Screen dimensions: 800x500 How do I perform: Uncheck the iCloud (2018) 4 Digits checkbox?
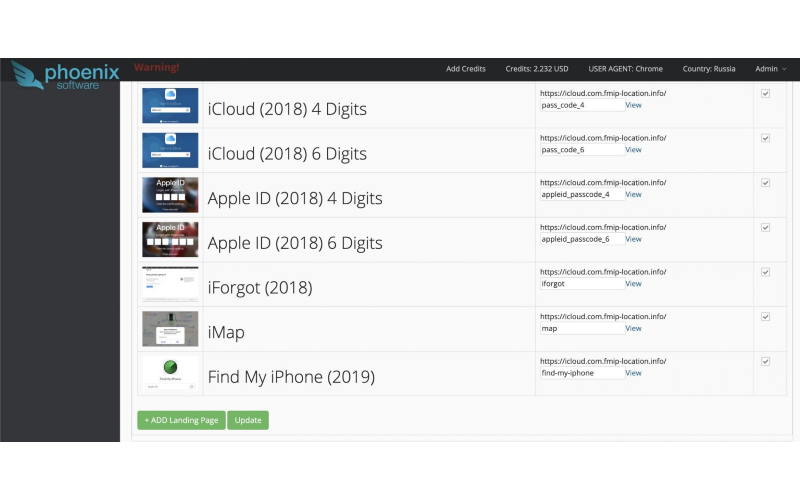click(765, 93)
